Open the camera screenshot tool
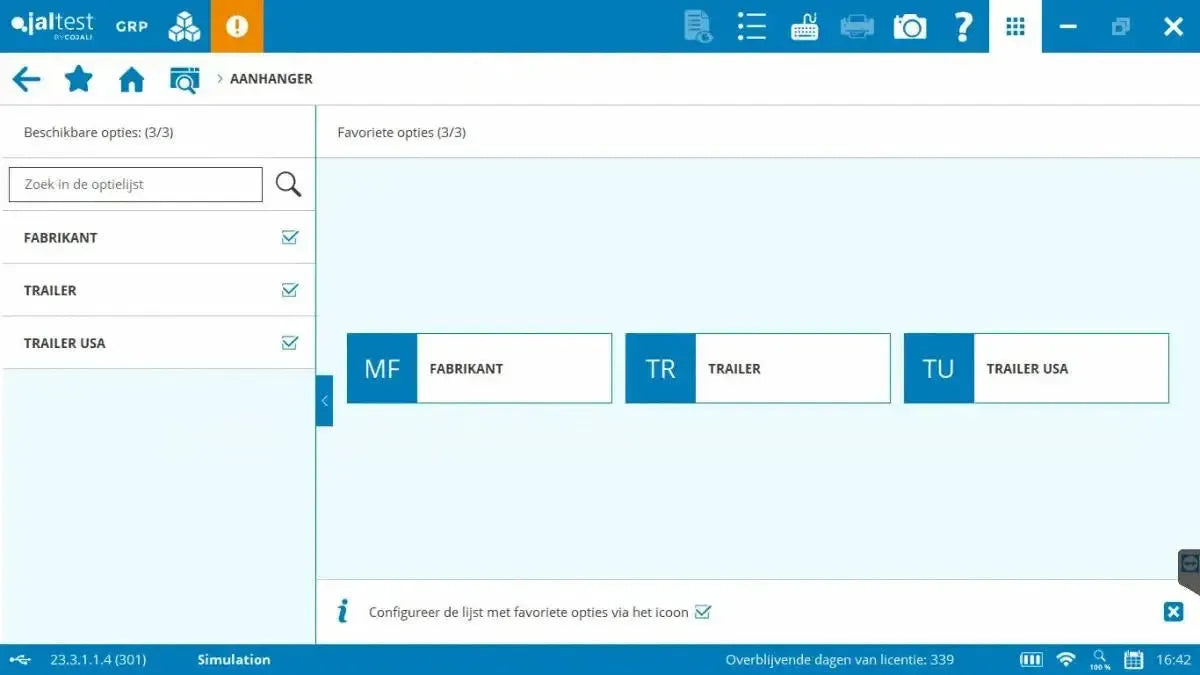 (x=909, y=26)
